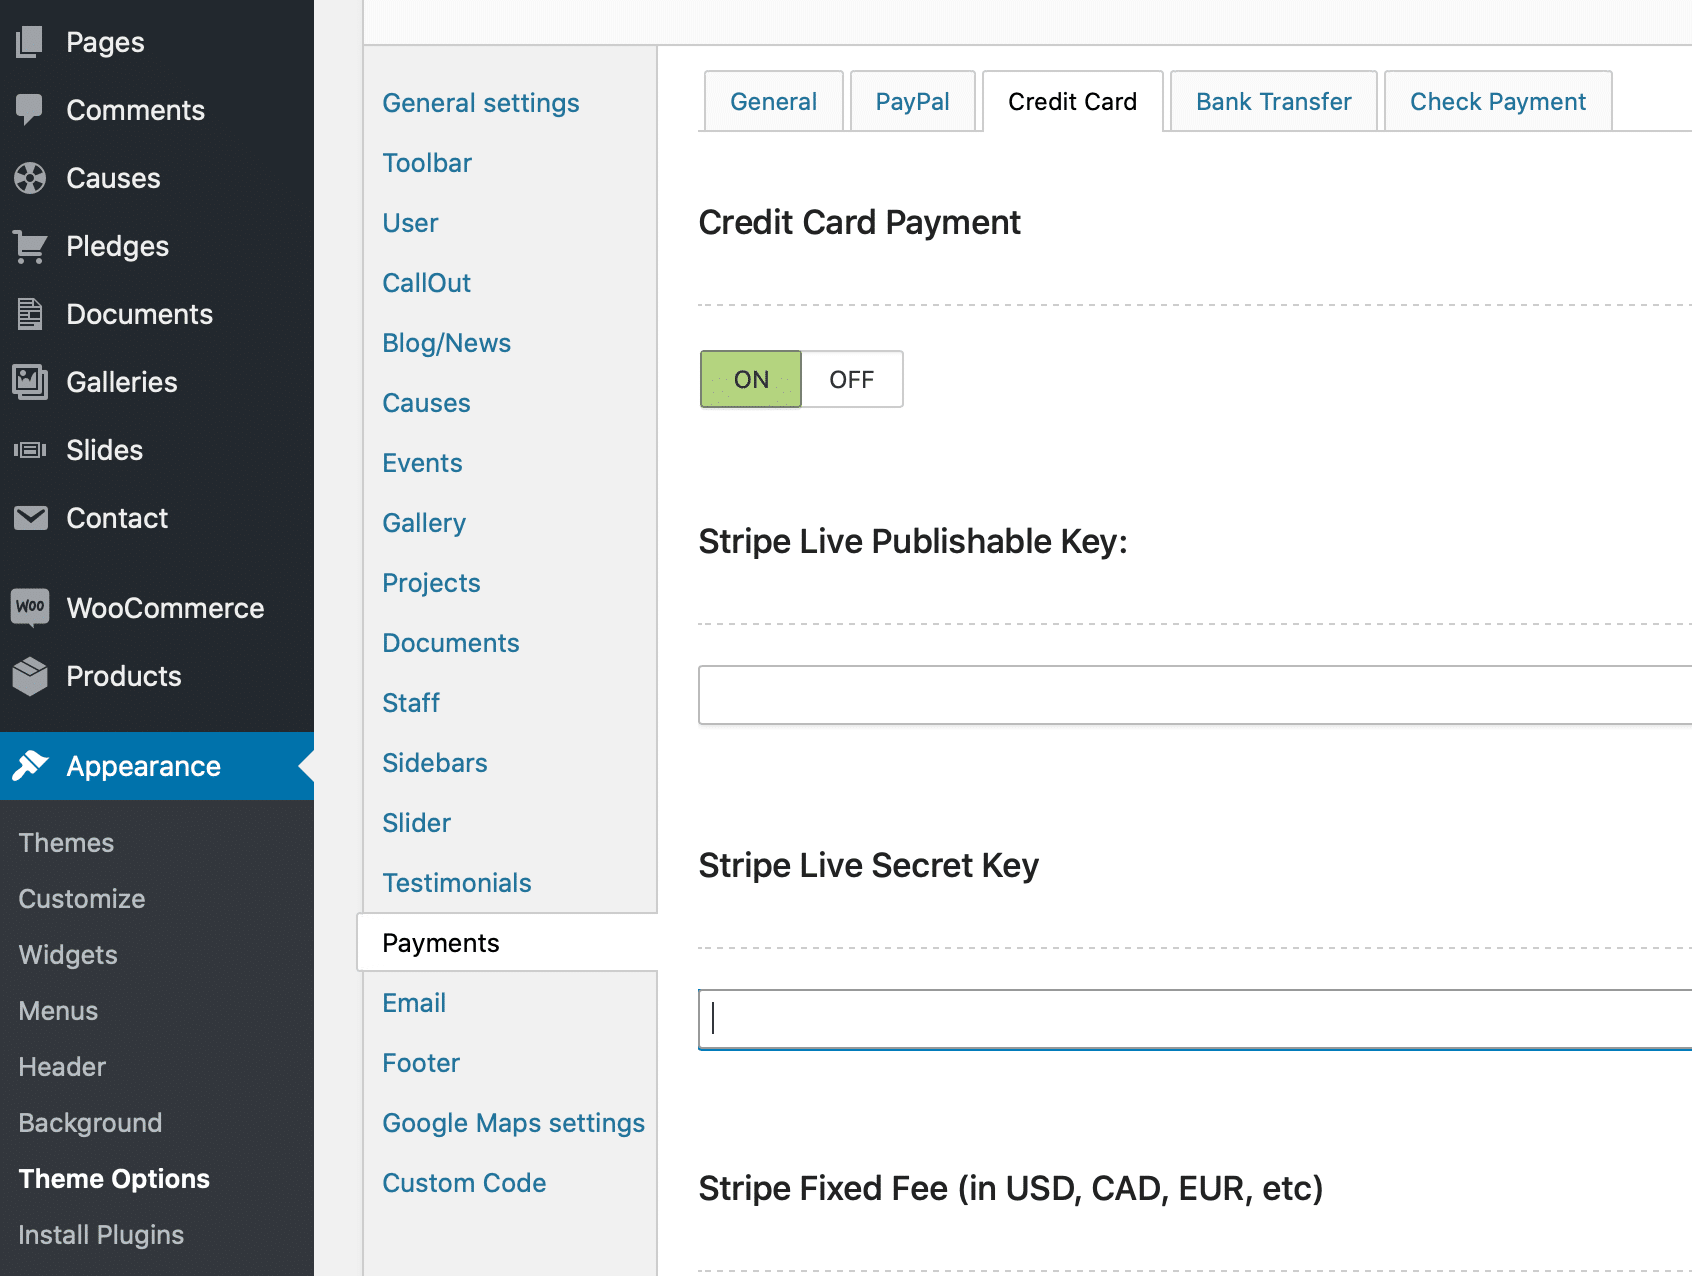This screenshot has height=1276, width=1692.
Task: Enable the ON switch for Credit Card Payment
Action: [750, 379]
